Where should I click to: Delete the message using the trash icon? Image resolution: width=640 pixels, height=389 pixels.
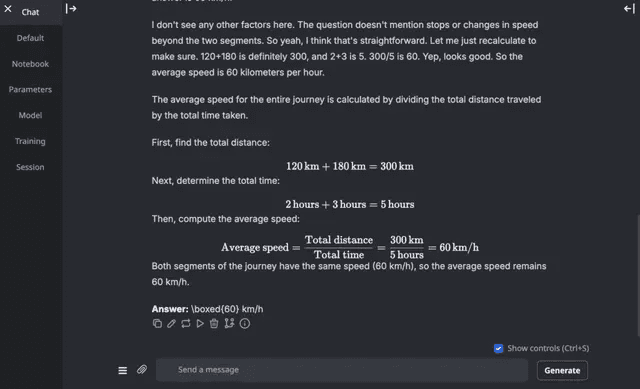click(214, 324)
